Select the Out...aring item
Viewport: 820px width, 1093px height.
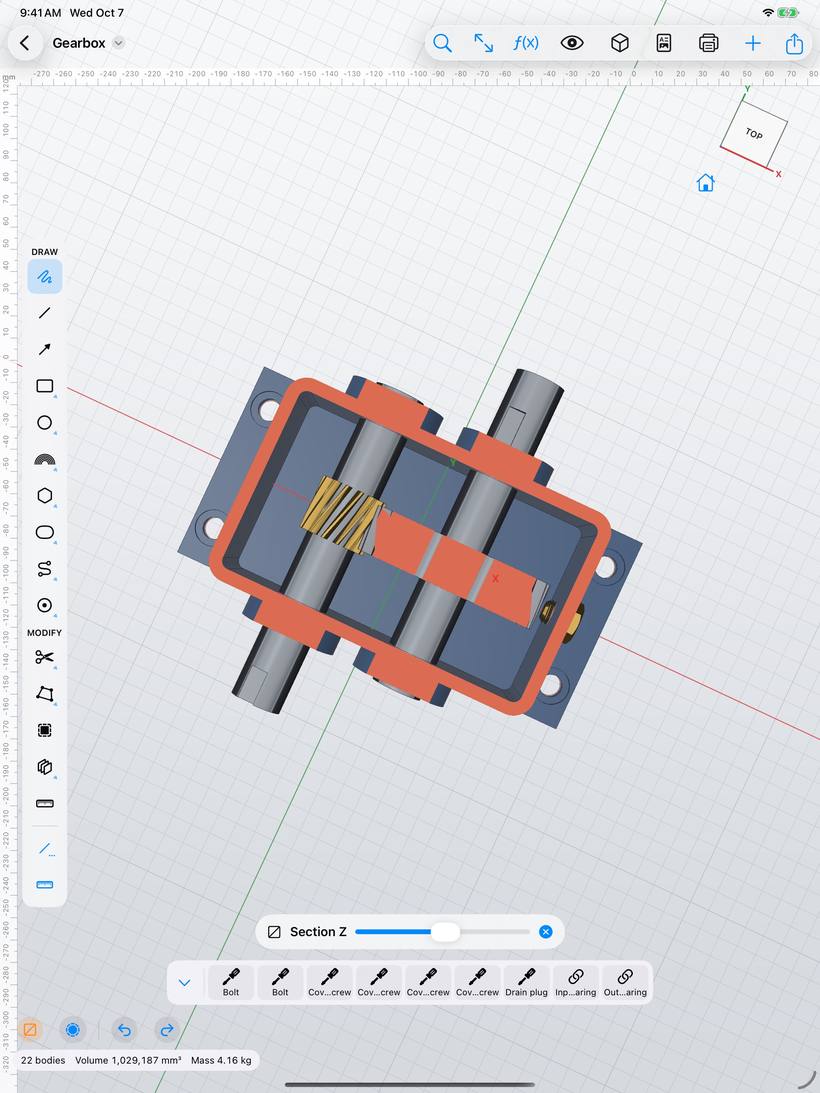625,983
